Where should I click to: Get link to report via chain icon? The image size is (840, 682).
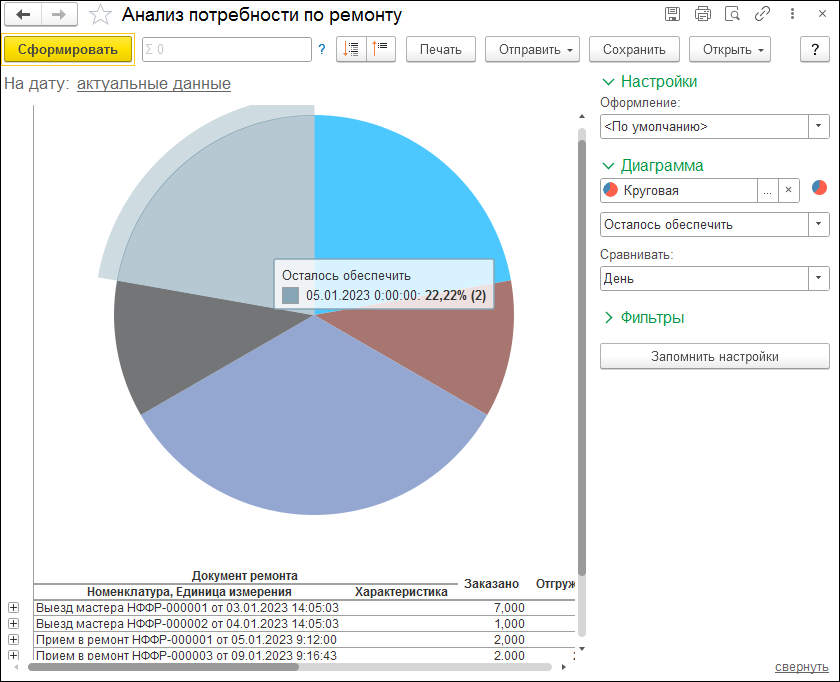(762, 14)
